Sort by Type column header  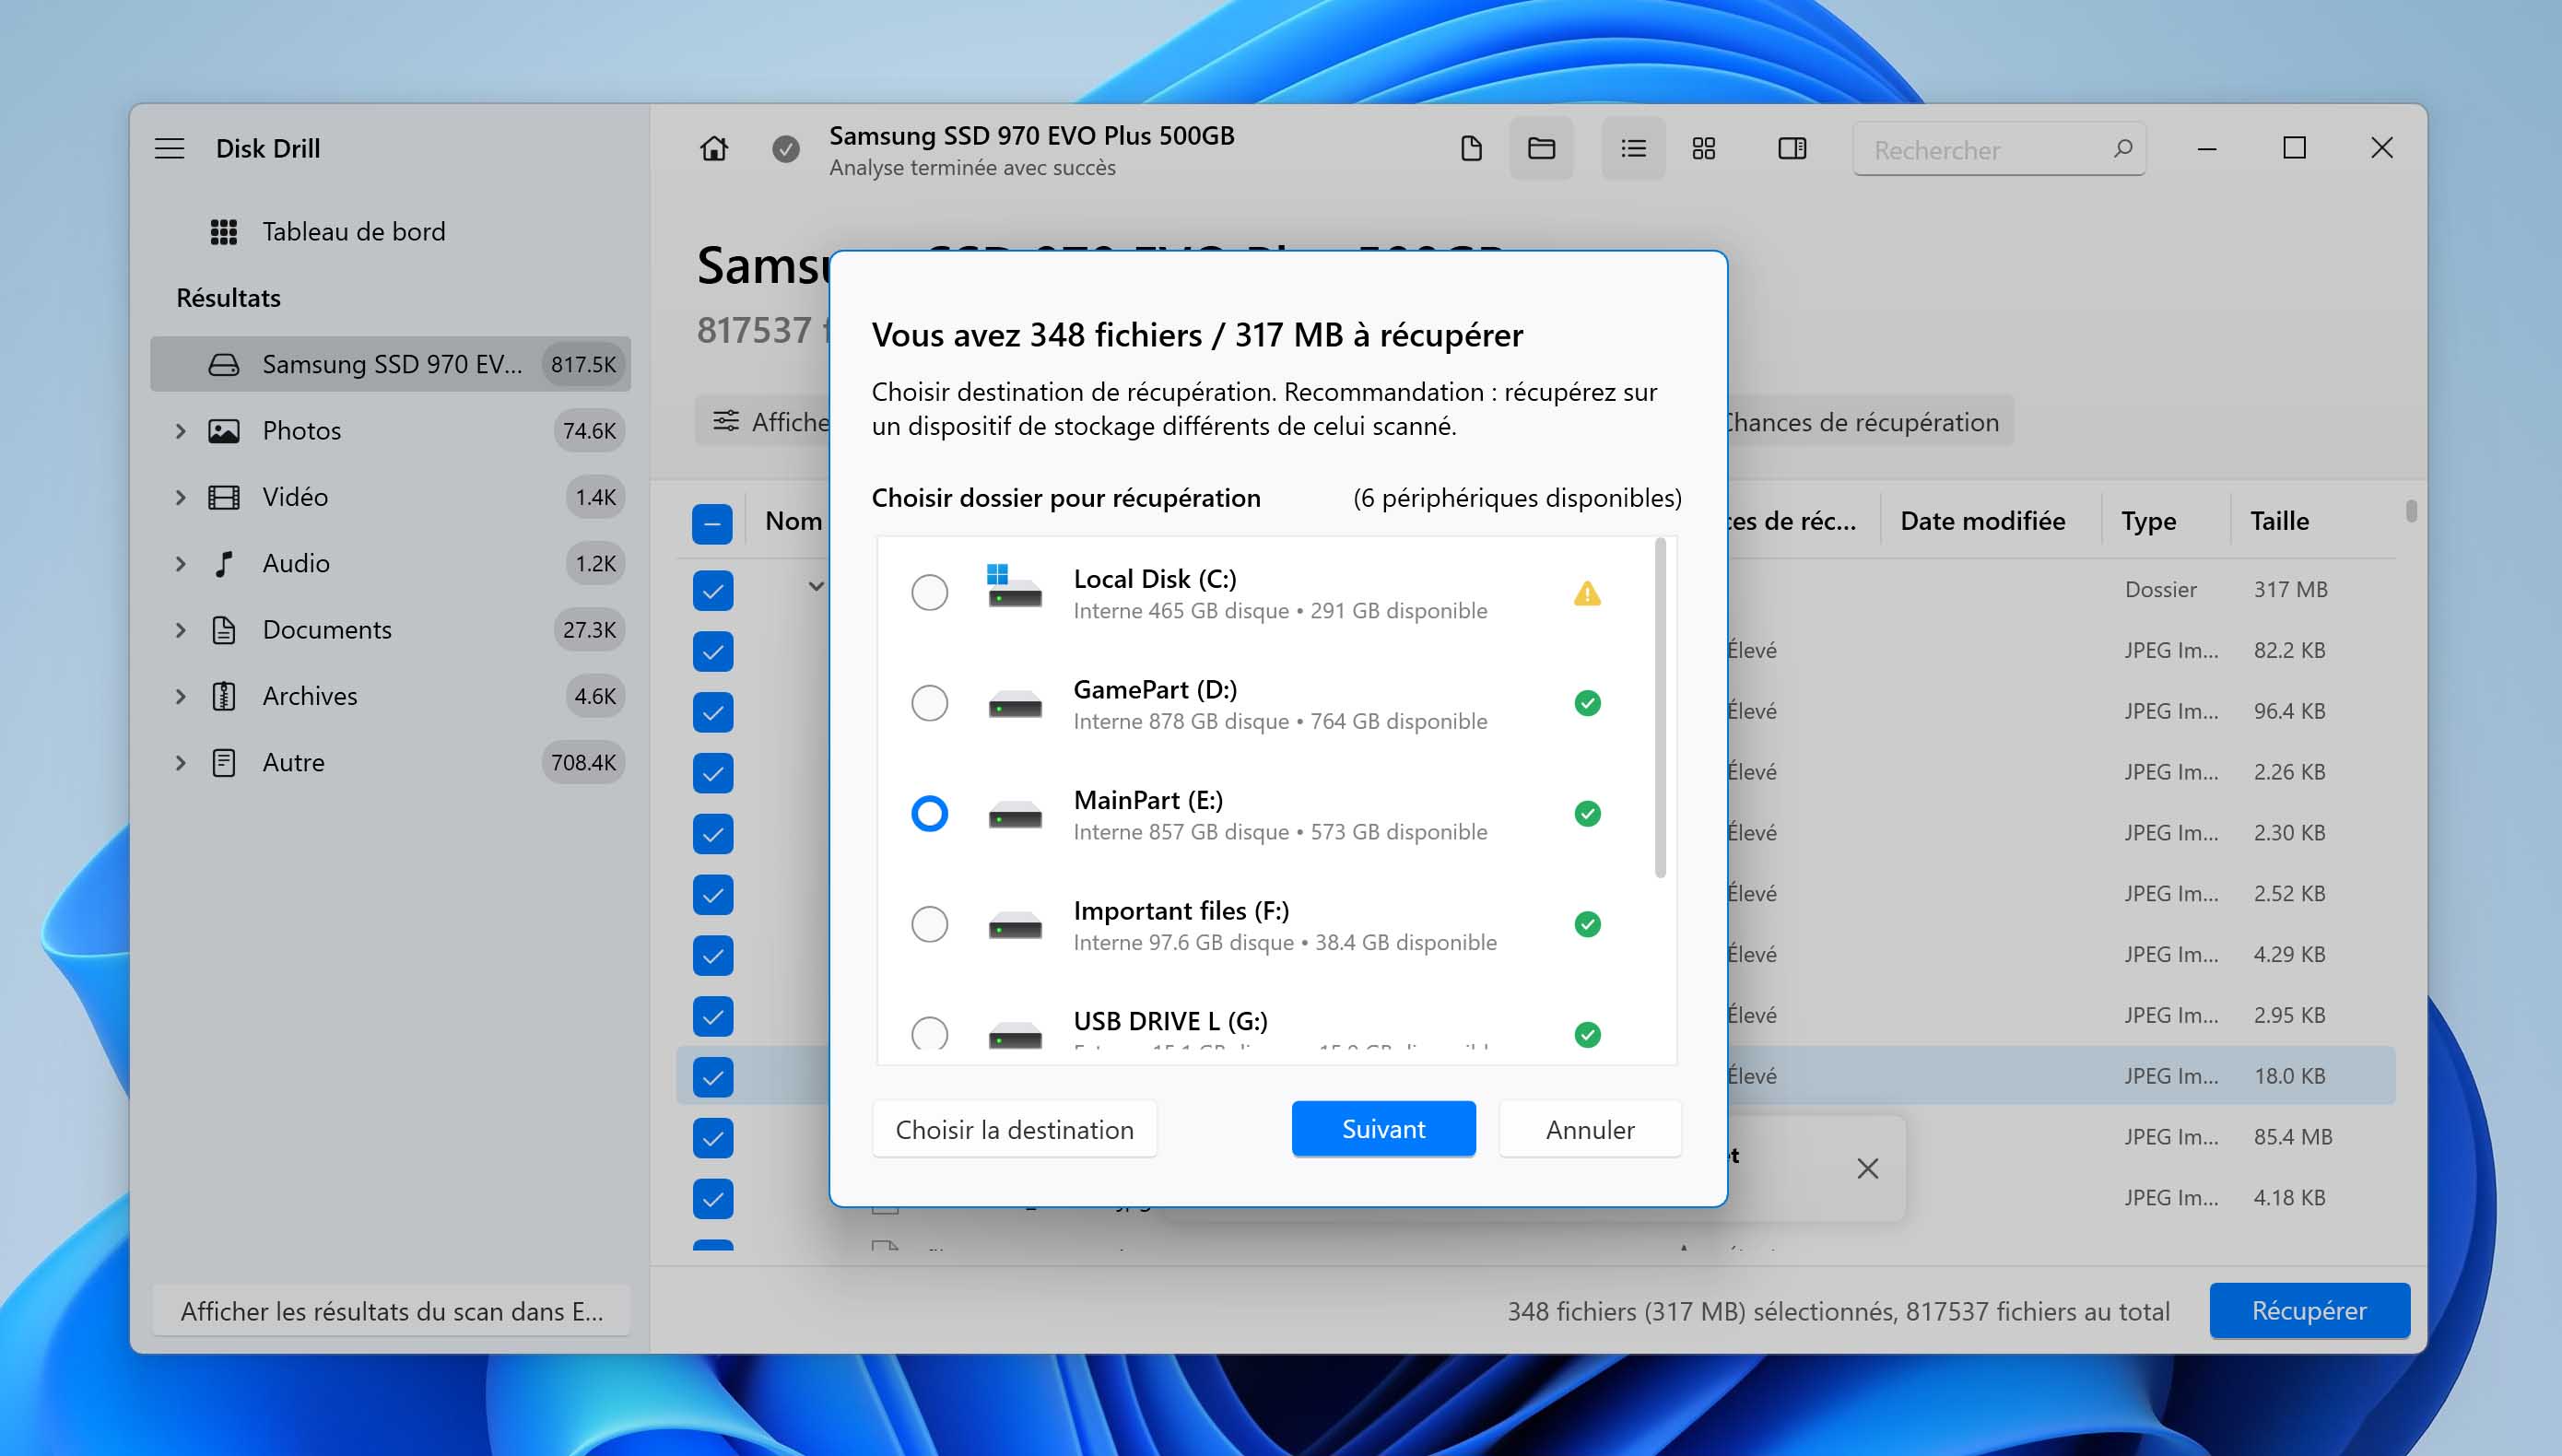coord(2148,521)
